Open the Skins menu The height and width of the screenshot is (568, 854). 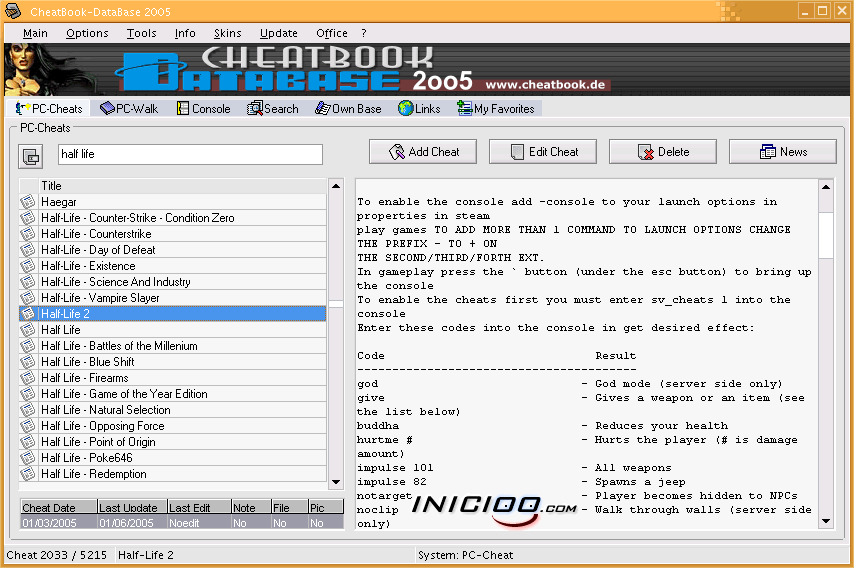(228, 33)
